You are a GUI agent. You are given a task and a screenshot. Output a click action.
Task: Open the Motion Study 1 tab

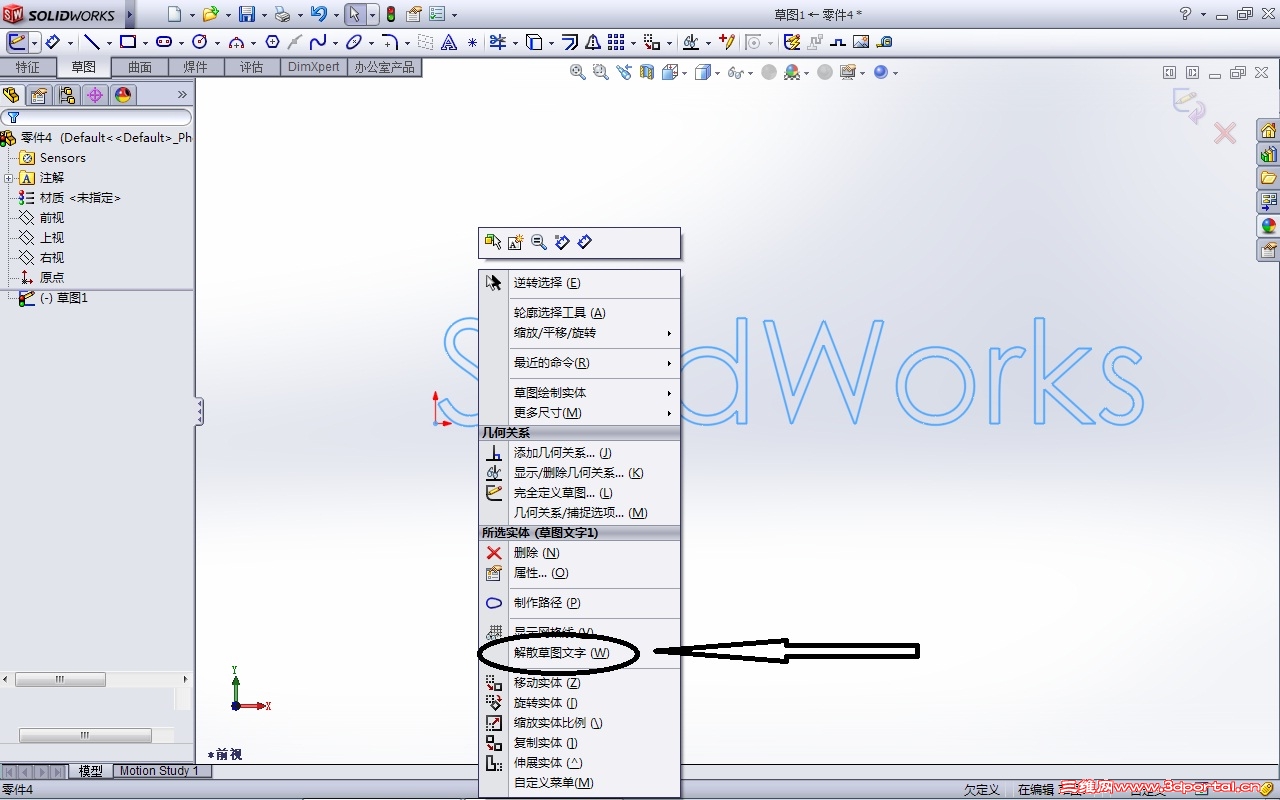coord(158,770)
